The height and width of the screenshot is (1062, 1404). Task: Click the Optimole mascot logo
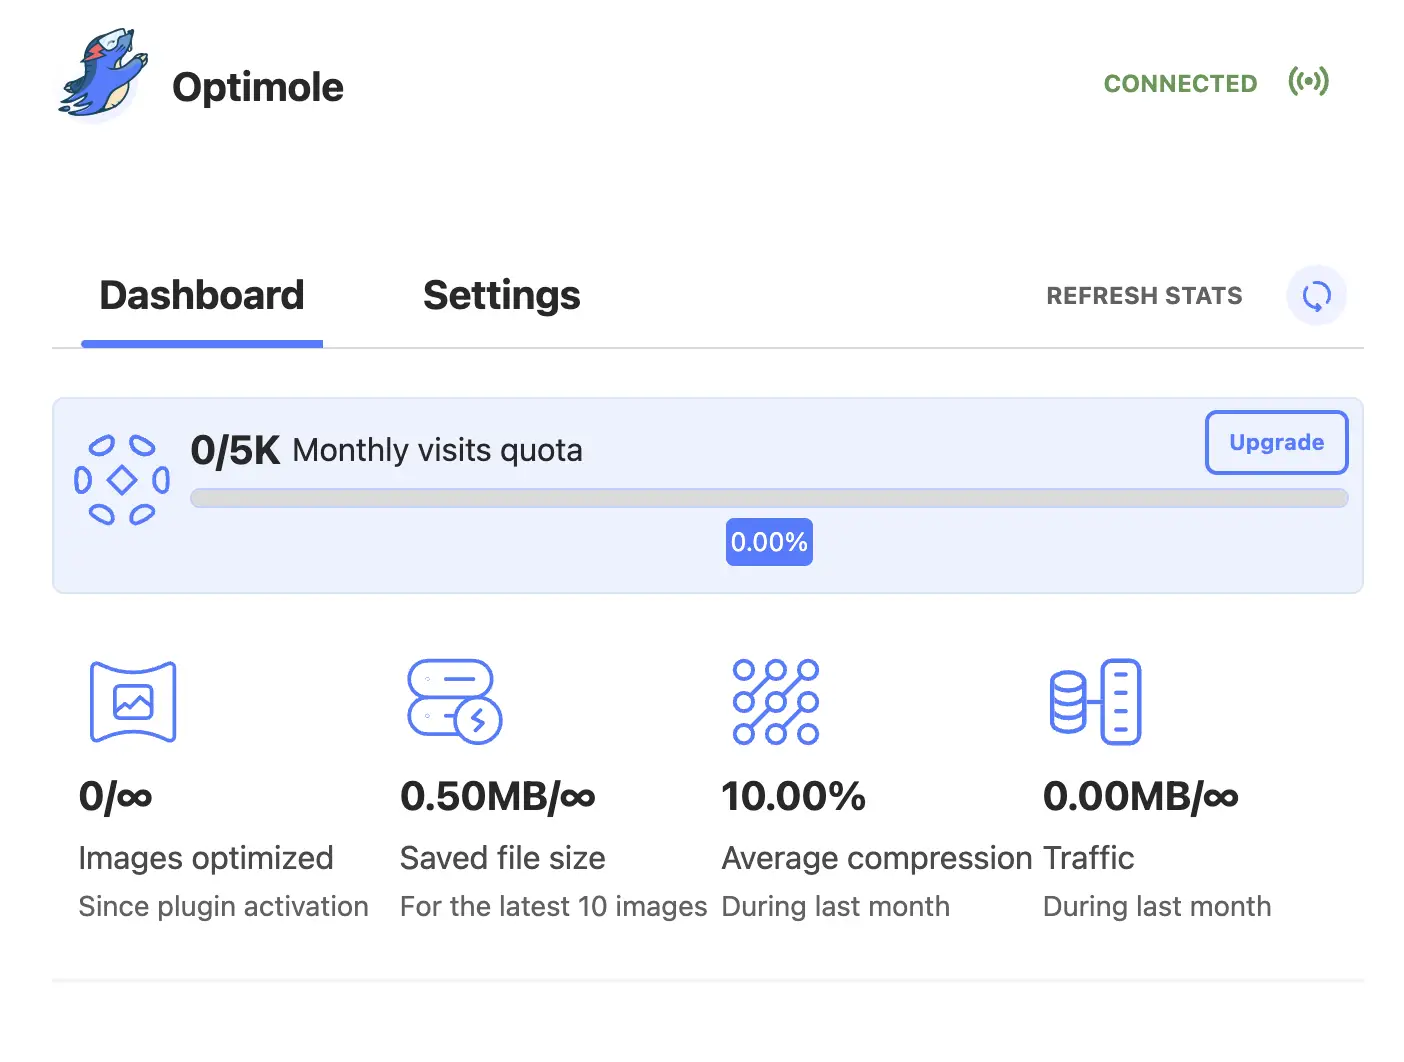[103, 74]
